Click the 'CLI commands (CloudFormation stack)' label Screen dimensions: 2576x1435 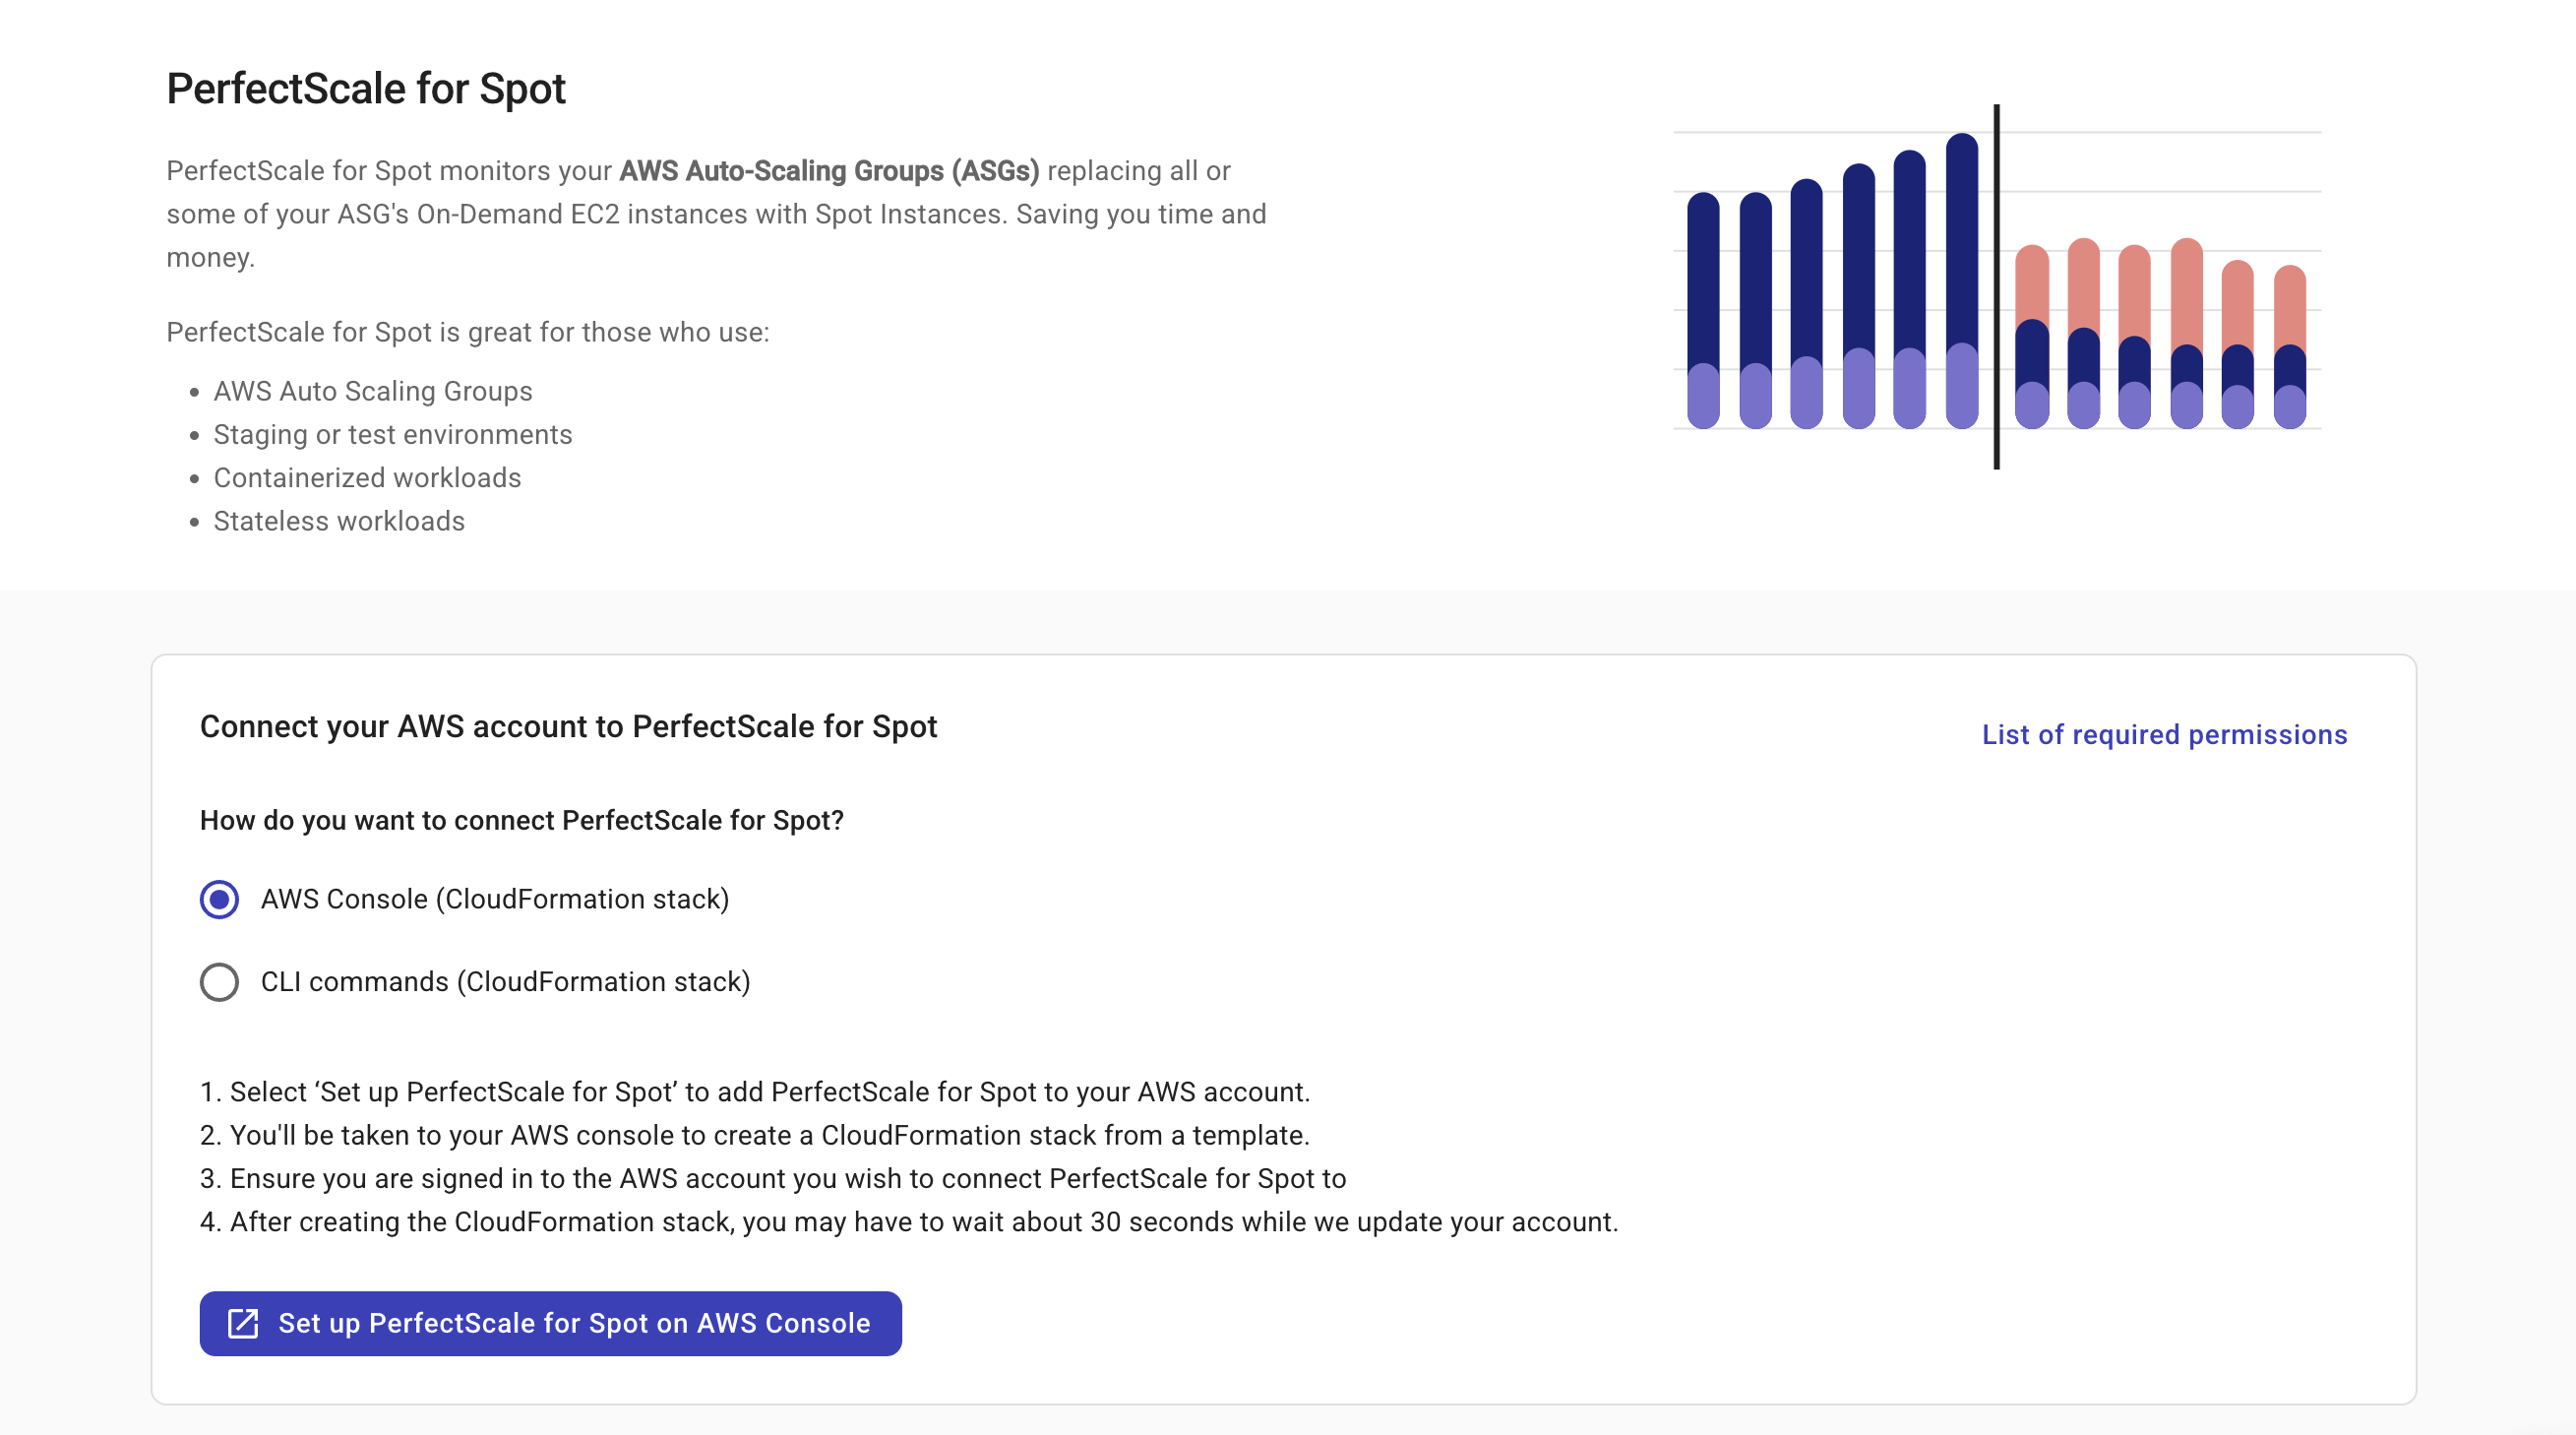tap(505, 982)
